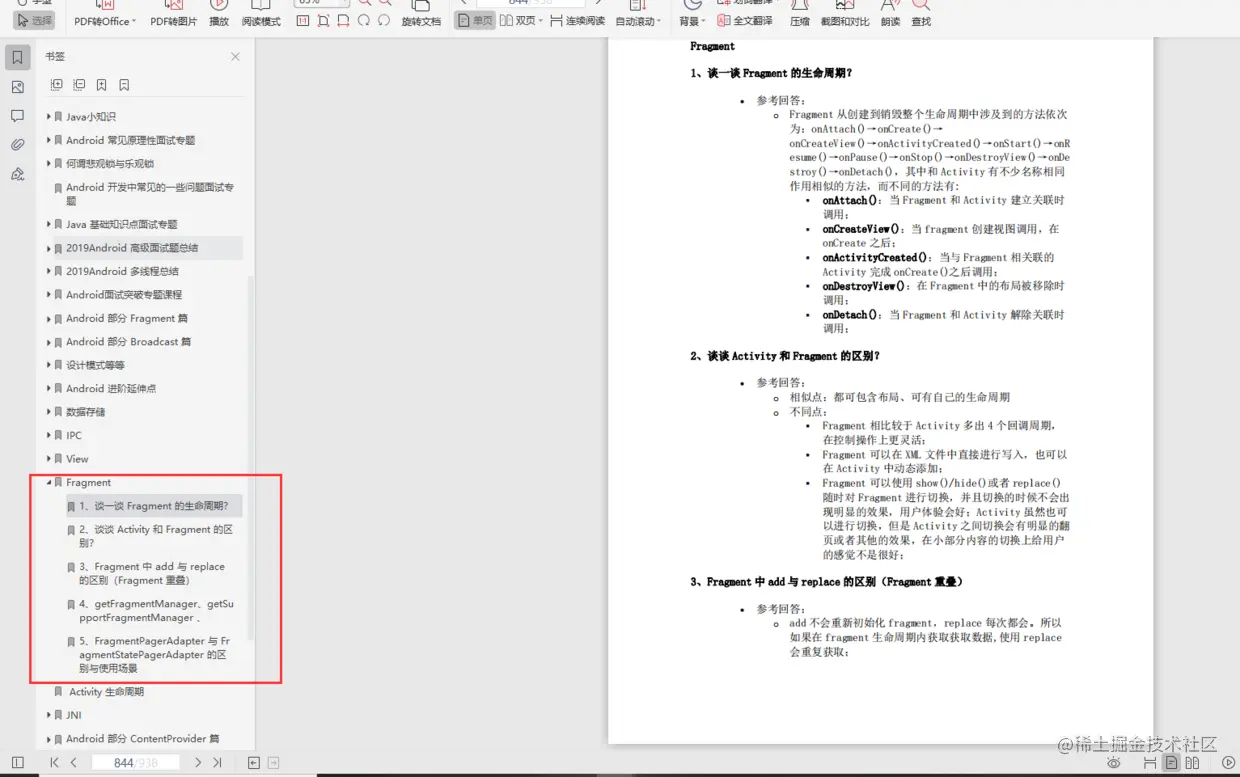Go to the last page button
The height and width of the screenshot is (777, 1240).
[217, 763]
